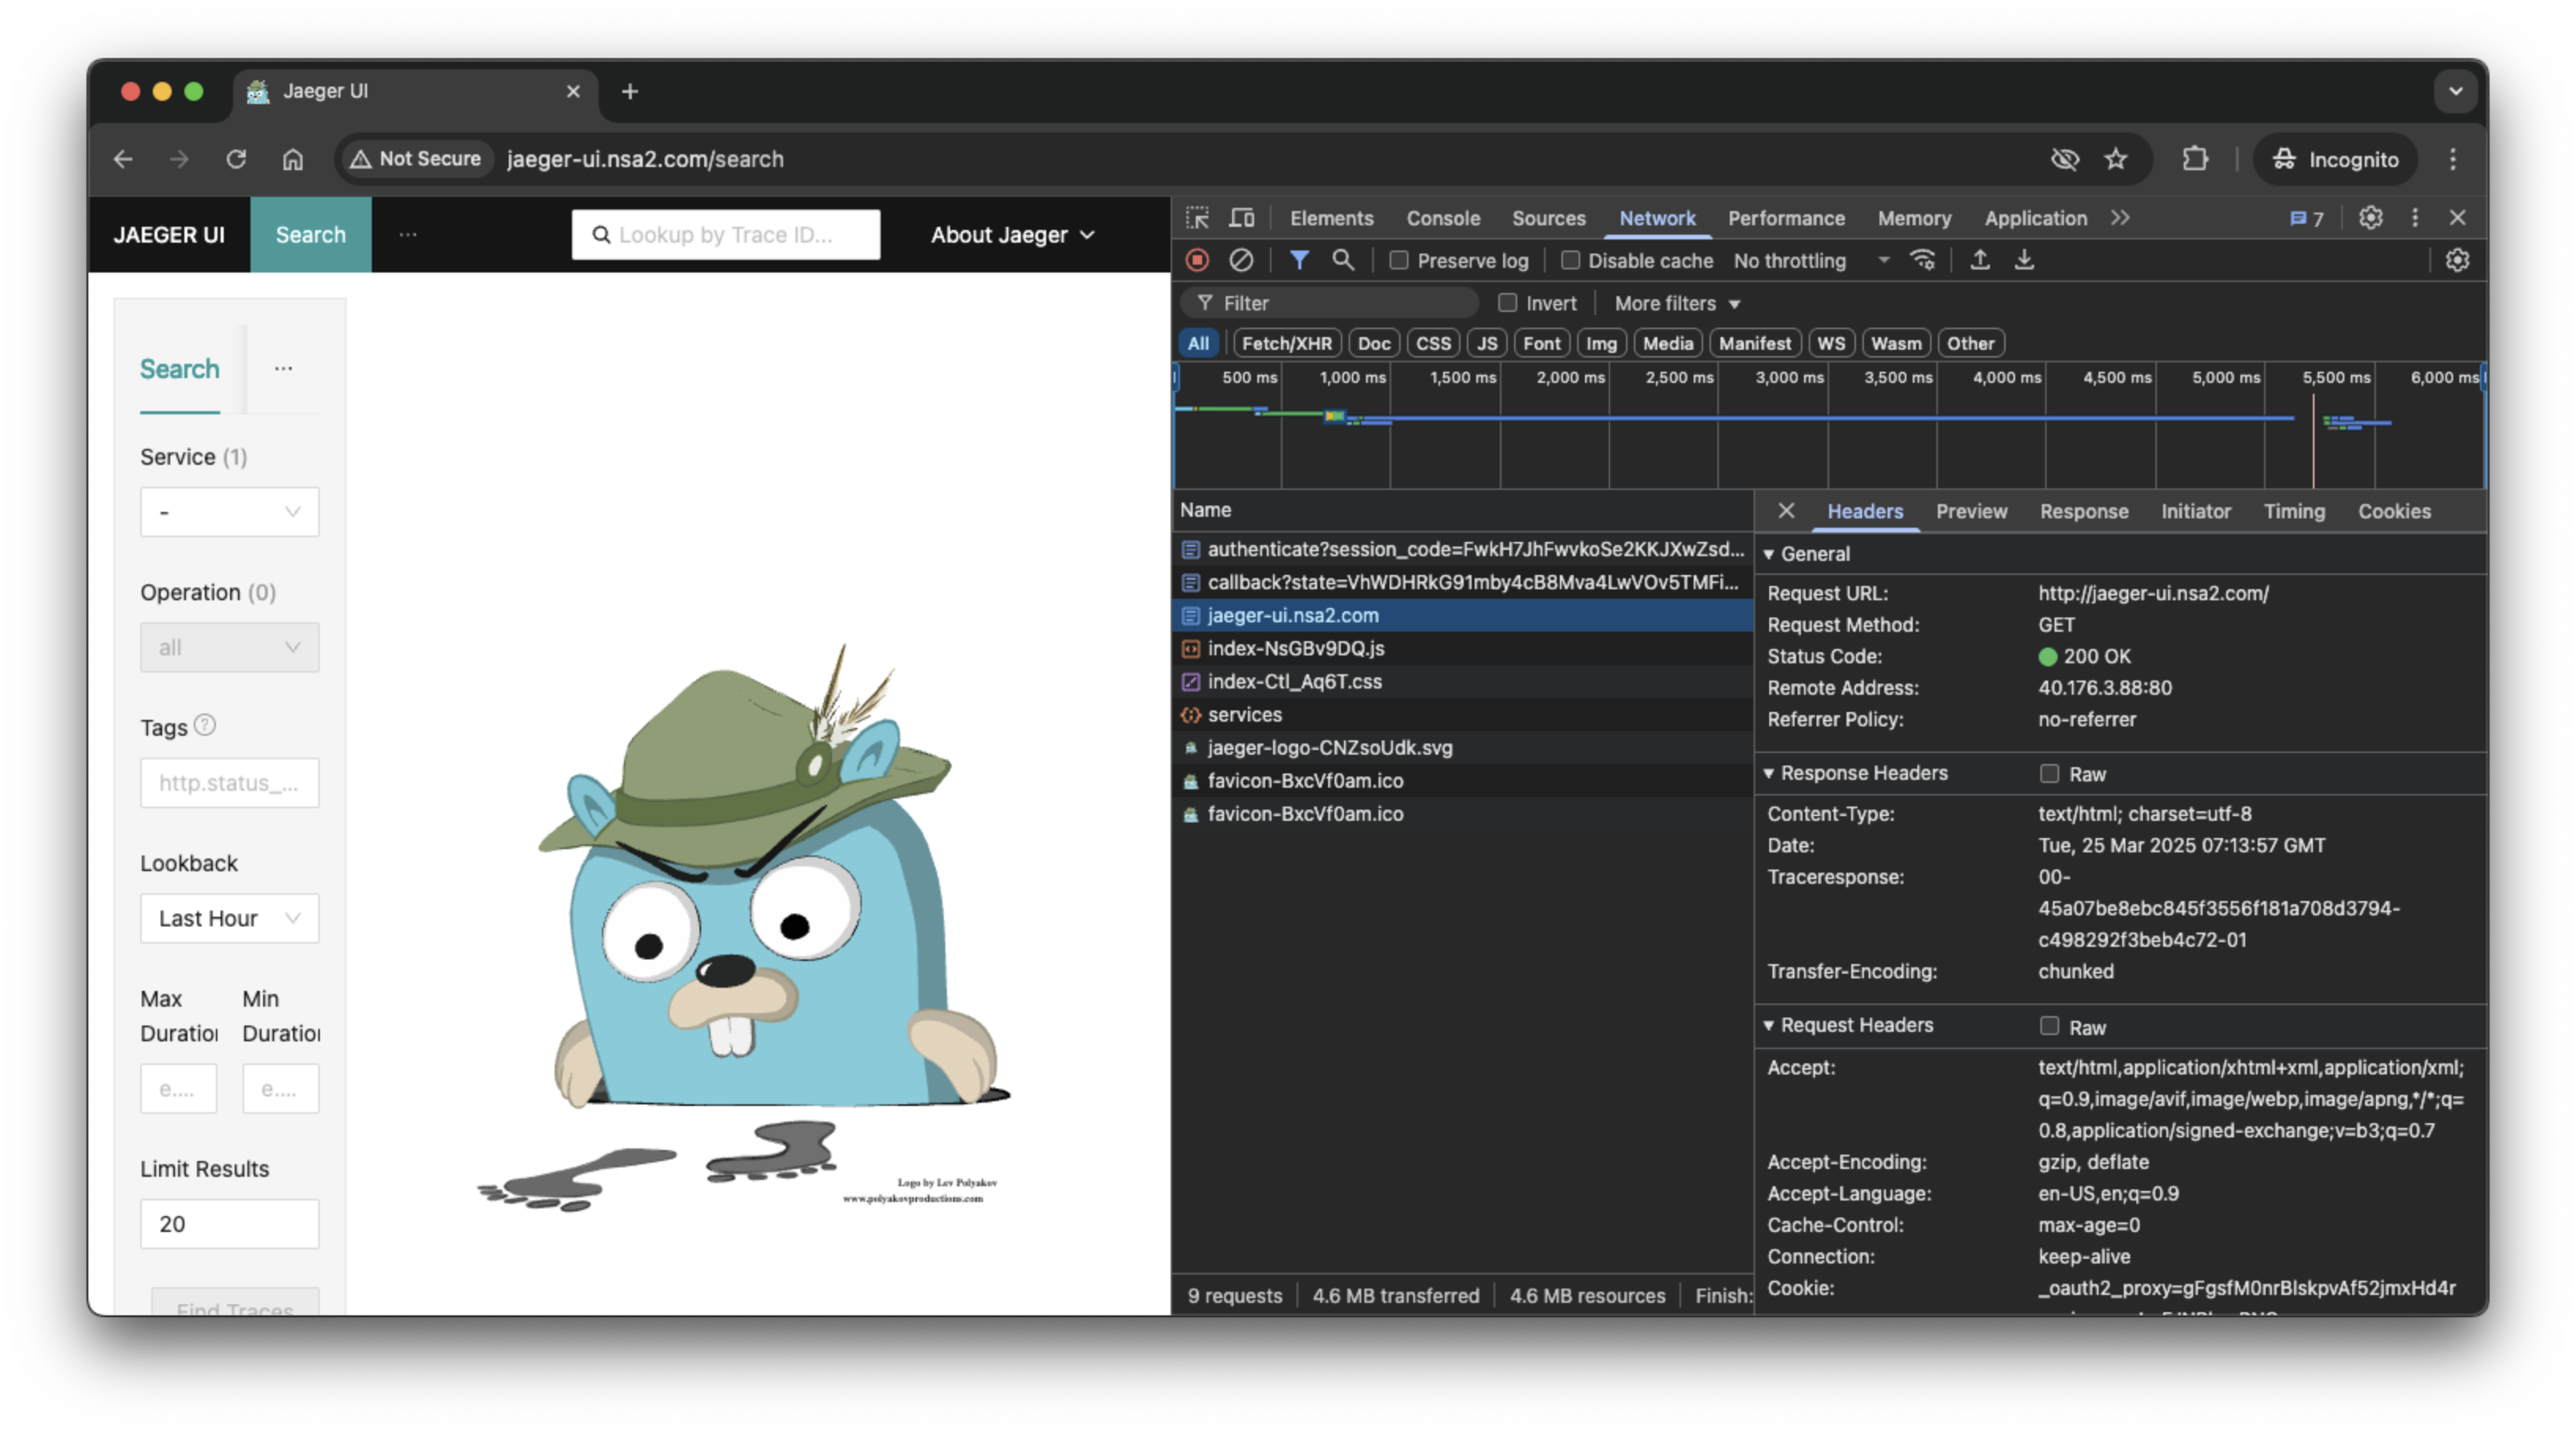
Task: Click the Lookup by Trace ID field
Action: pyautogui.click(x=725, y=235)
